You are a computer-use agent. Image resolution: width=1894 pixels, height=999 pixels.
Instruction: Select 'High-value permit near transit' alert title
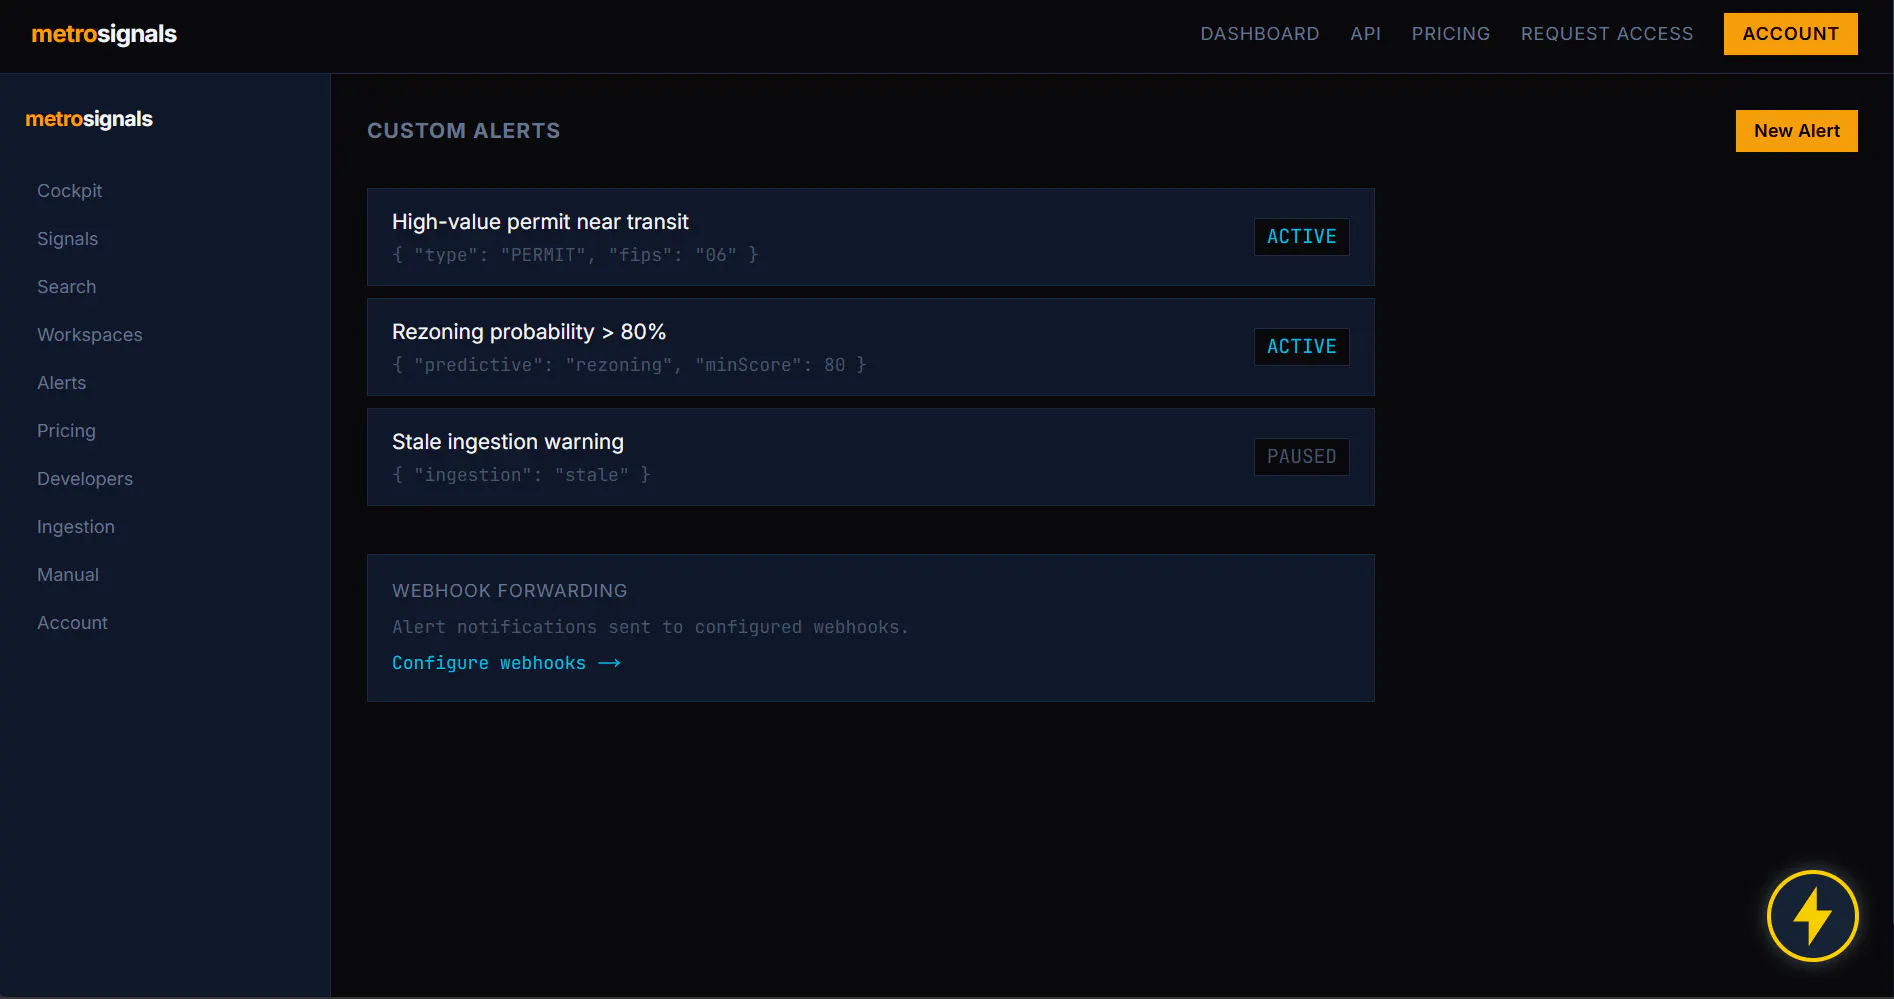coord(540,222)
